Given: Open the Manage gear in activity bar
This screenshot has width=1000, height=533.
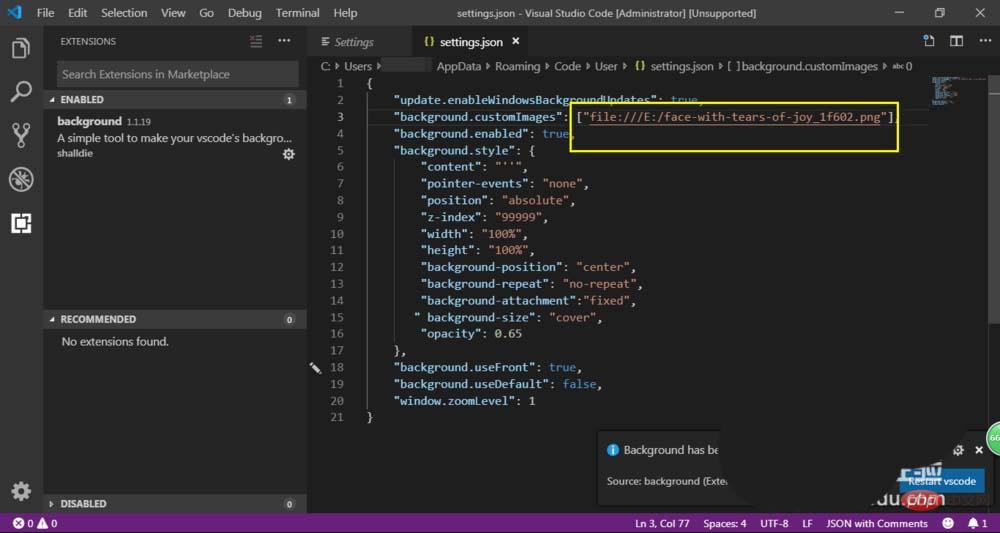Looking at the screenshot, I should click(x=21, y=491).
